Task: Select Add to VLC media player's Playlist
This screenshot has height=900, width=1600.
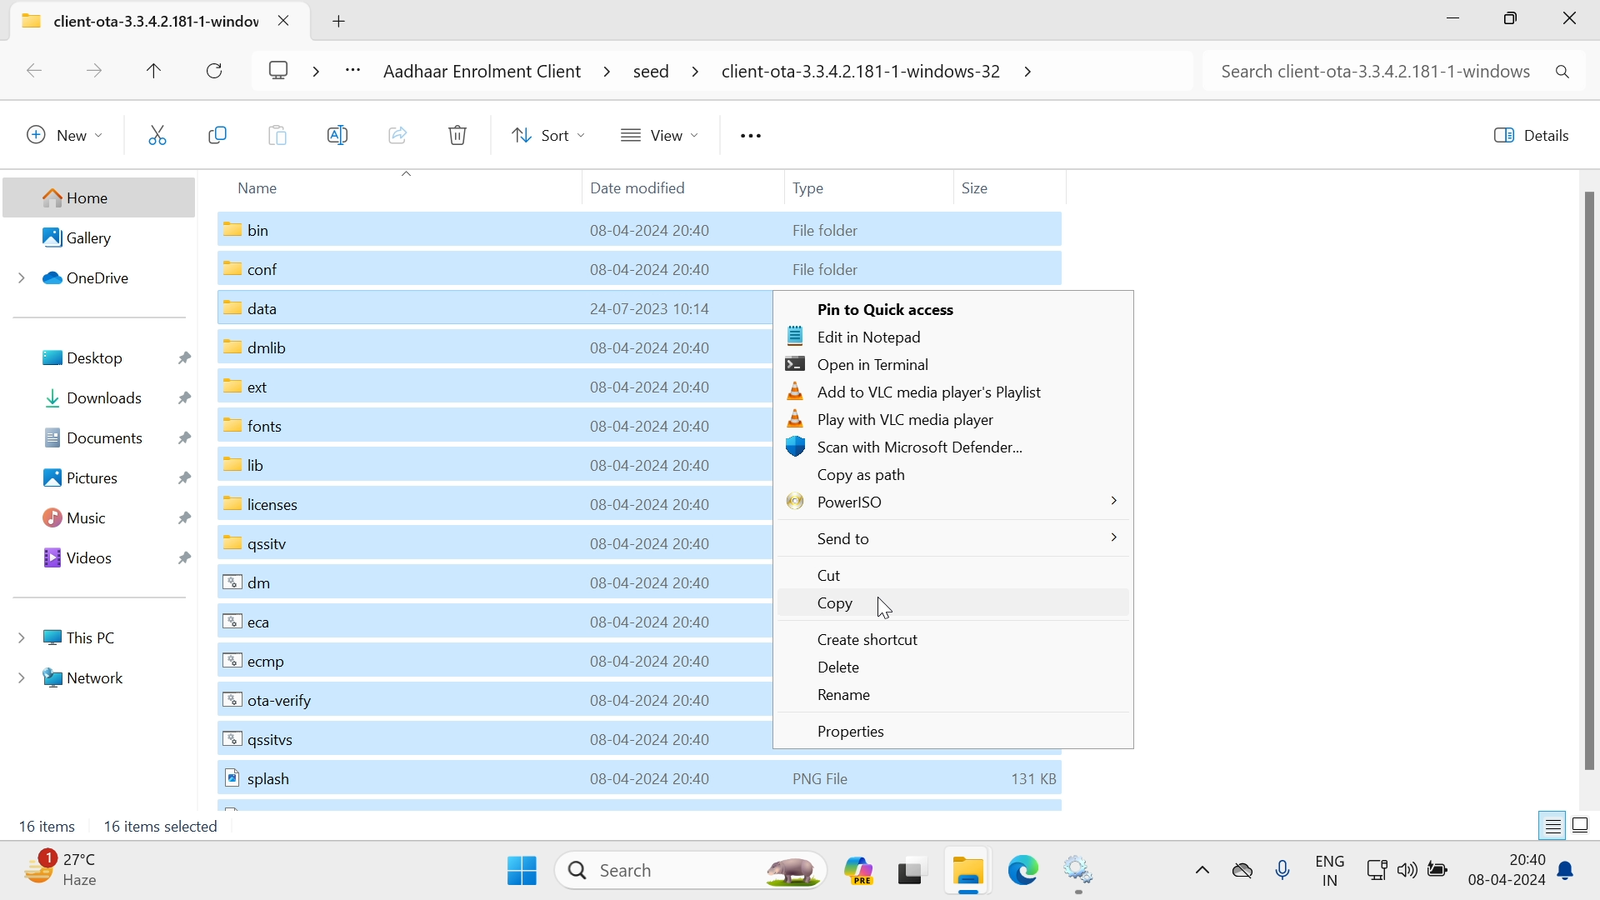Action: point(953,392)
